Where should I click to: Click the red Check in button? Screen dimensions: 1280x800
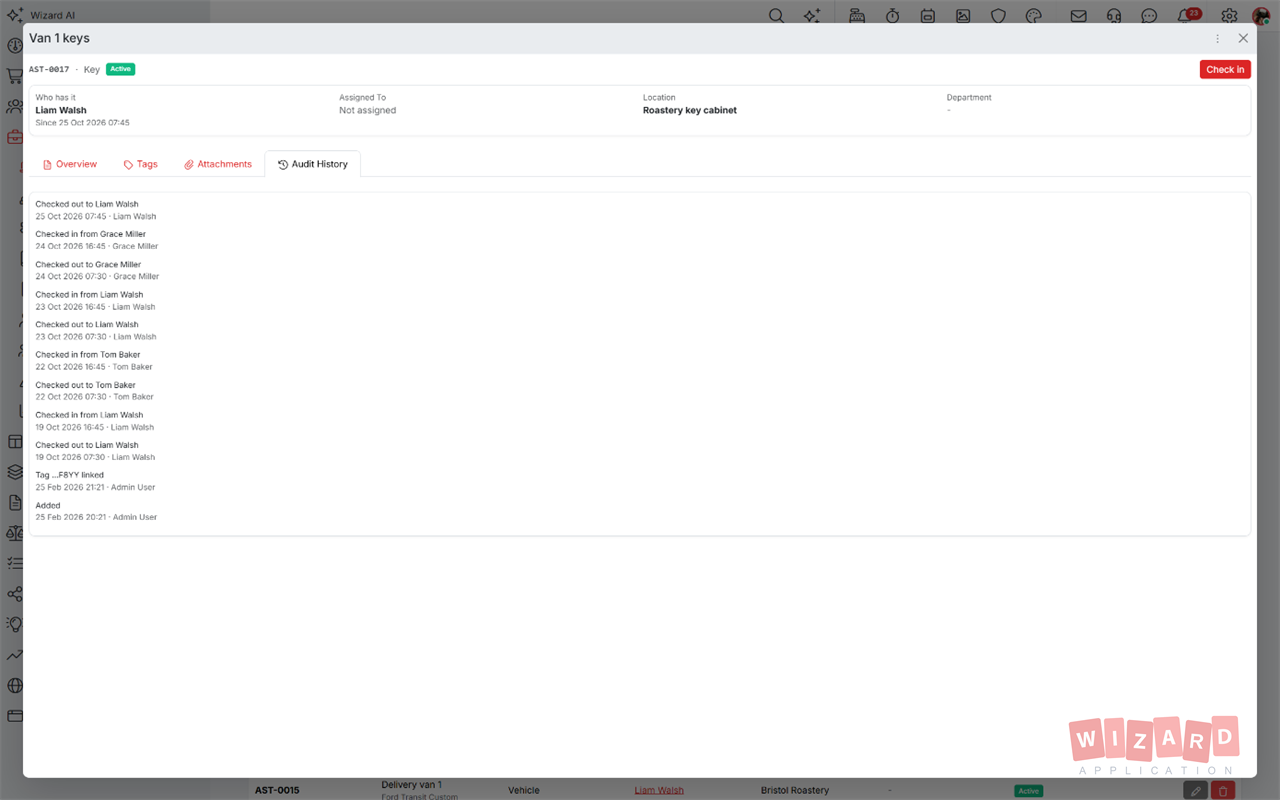coord(1225,69)
